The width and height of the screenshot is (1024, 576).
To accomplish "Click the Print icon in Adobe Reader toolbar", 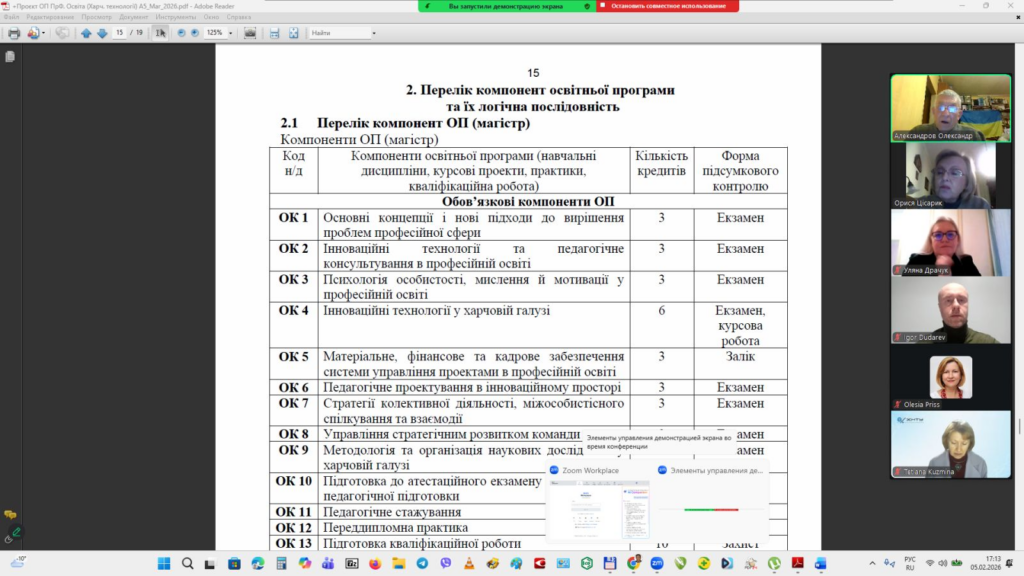I will [x=14, y=33].
